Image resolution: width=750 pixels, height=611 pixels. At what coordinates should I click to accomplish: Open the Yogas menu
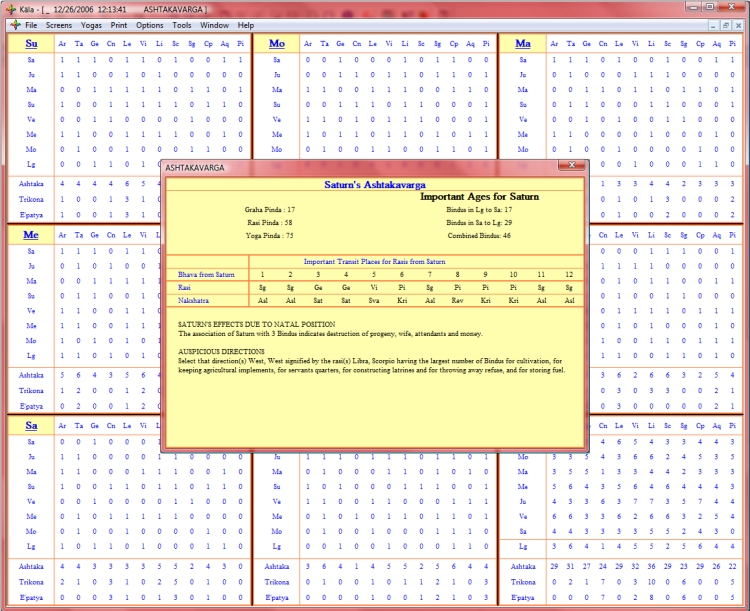91,25
